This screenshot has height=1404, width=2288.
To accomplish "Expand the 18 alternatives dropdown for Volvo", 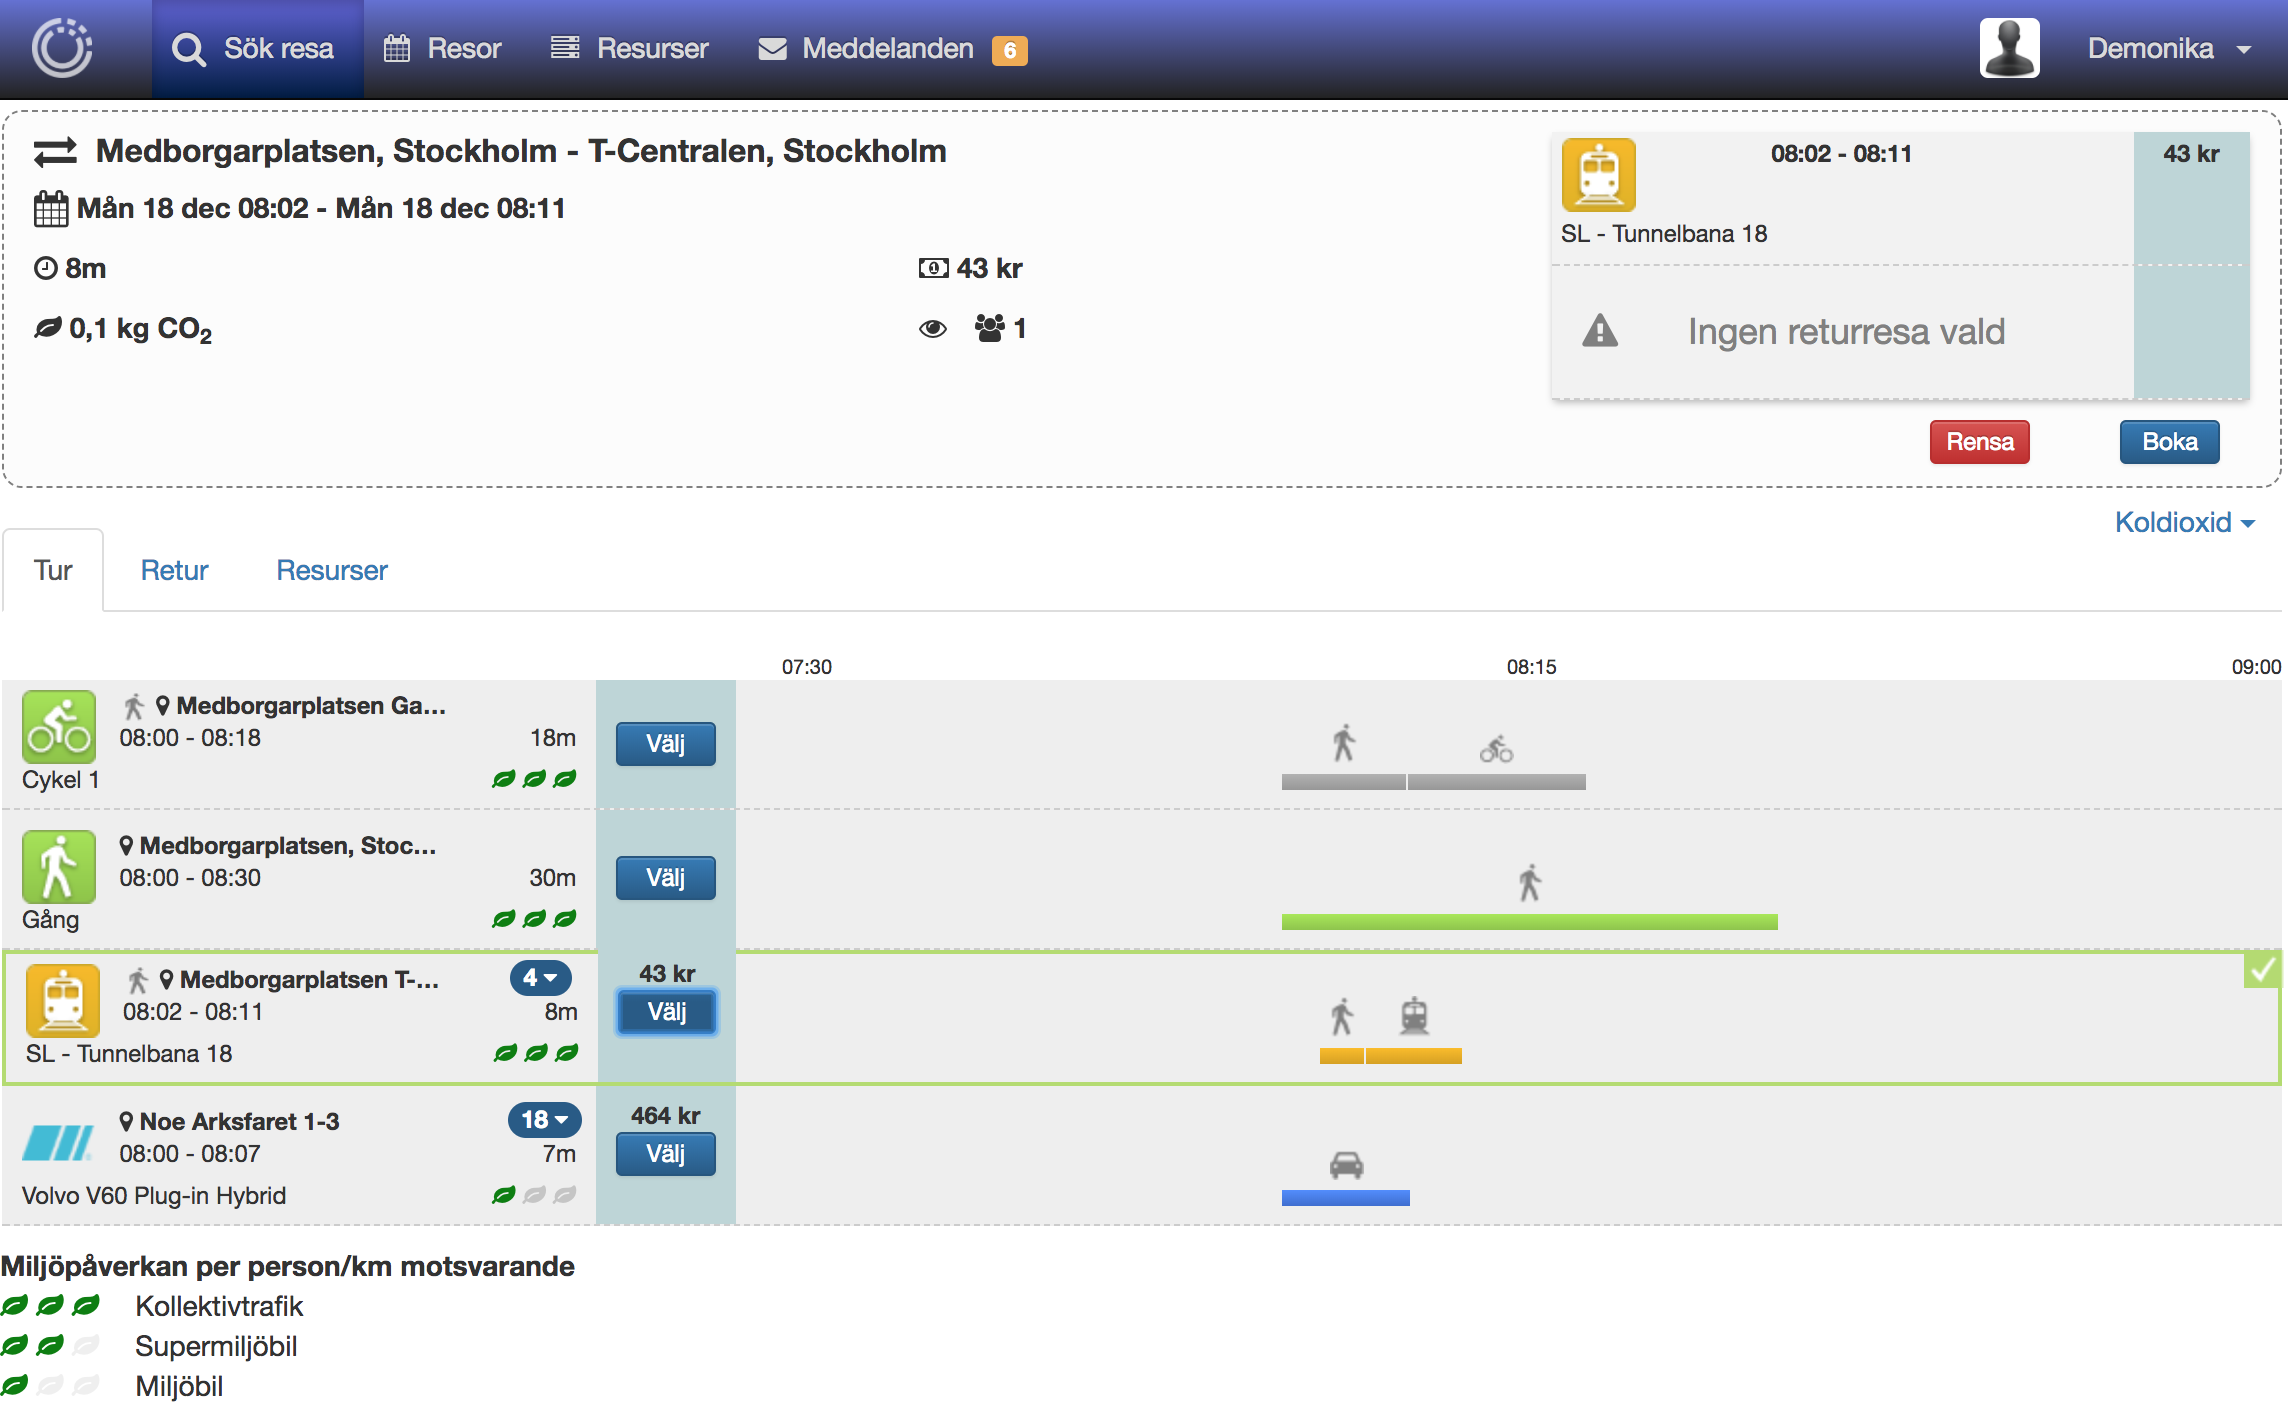I will click(544, 1119).
